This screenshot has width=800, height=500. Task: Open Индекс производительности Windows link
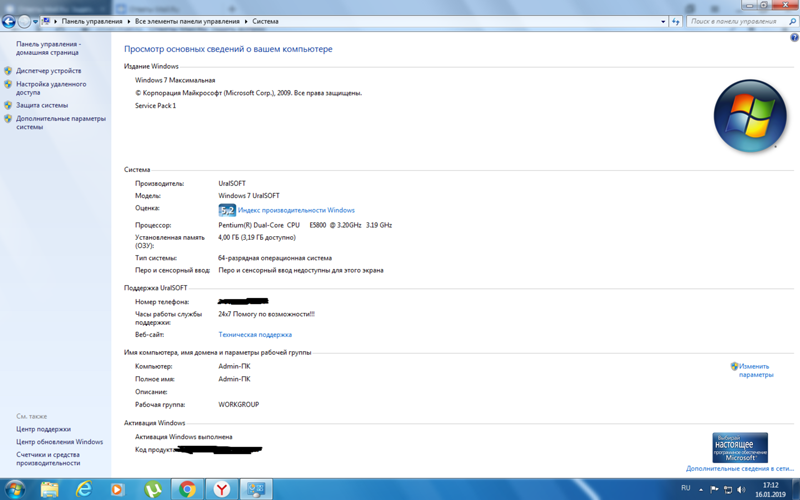point(296,210)
